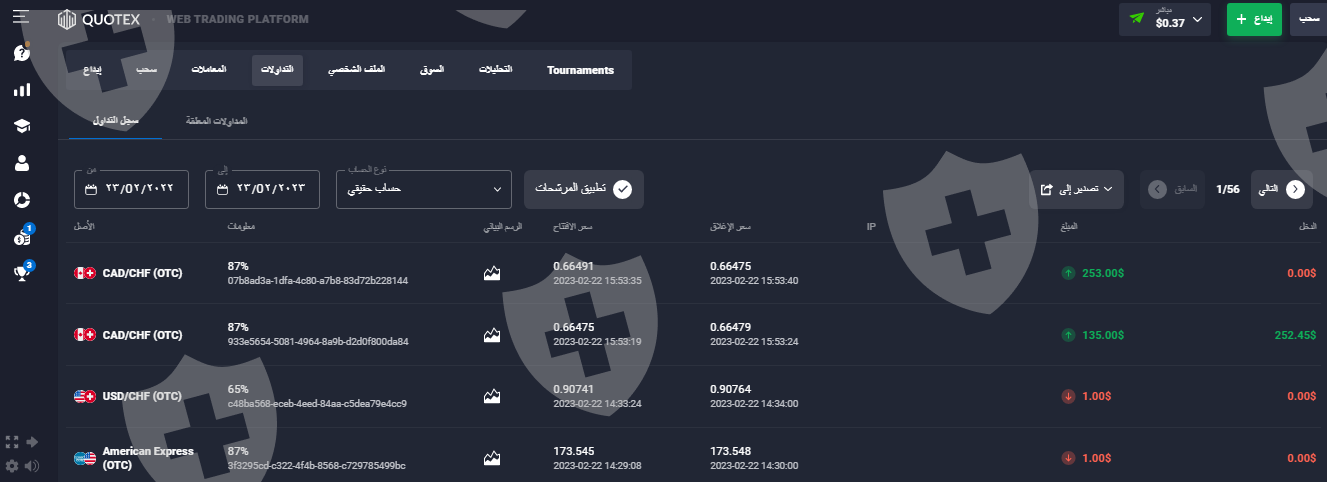Viewport: 1327px width, 482px height.
Task: Open chart for American Express trade
Action: tap(491, 458)
